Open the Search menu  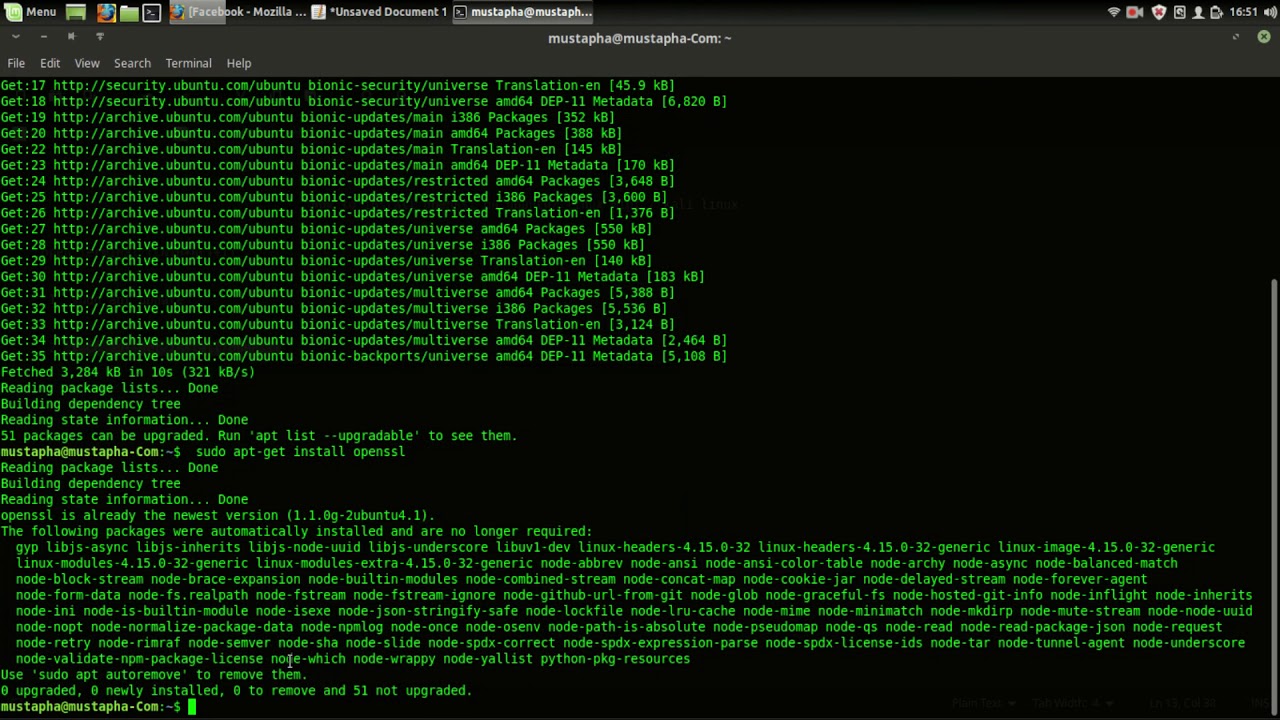pos(132,63)
